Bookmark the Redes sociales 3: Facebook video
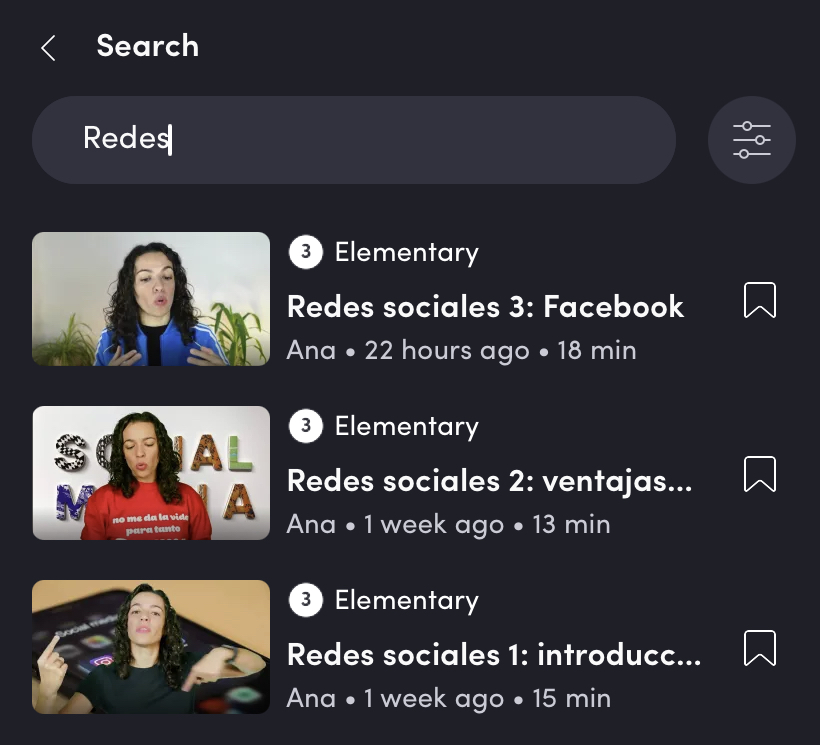 click(x=760, y=300)
